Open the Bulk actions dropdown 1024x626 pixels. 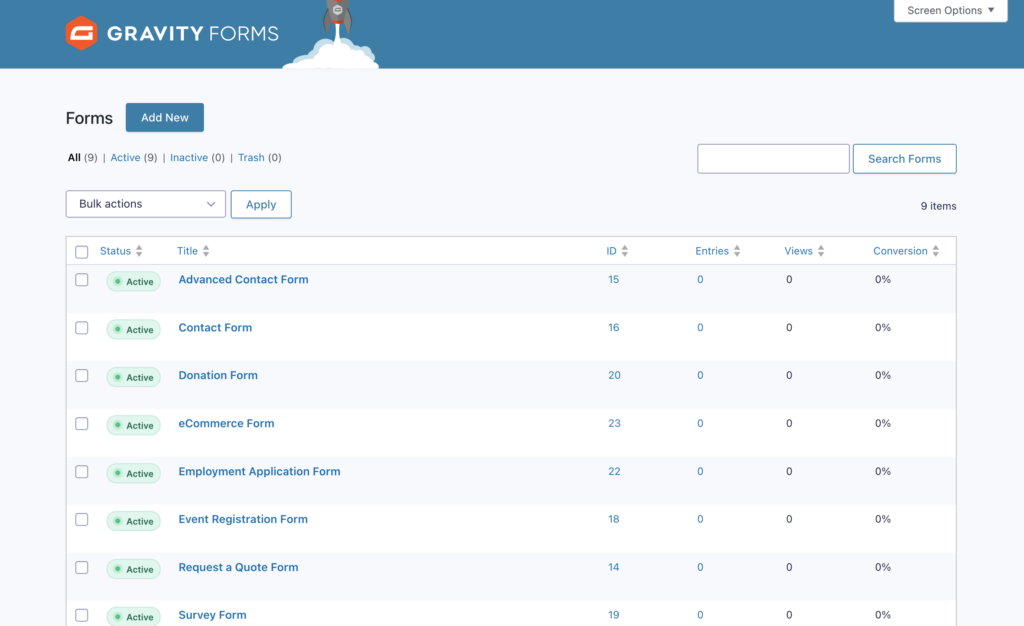pos(146,204)
